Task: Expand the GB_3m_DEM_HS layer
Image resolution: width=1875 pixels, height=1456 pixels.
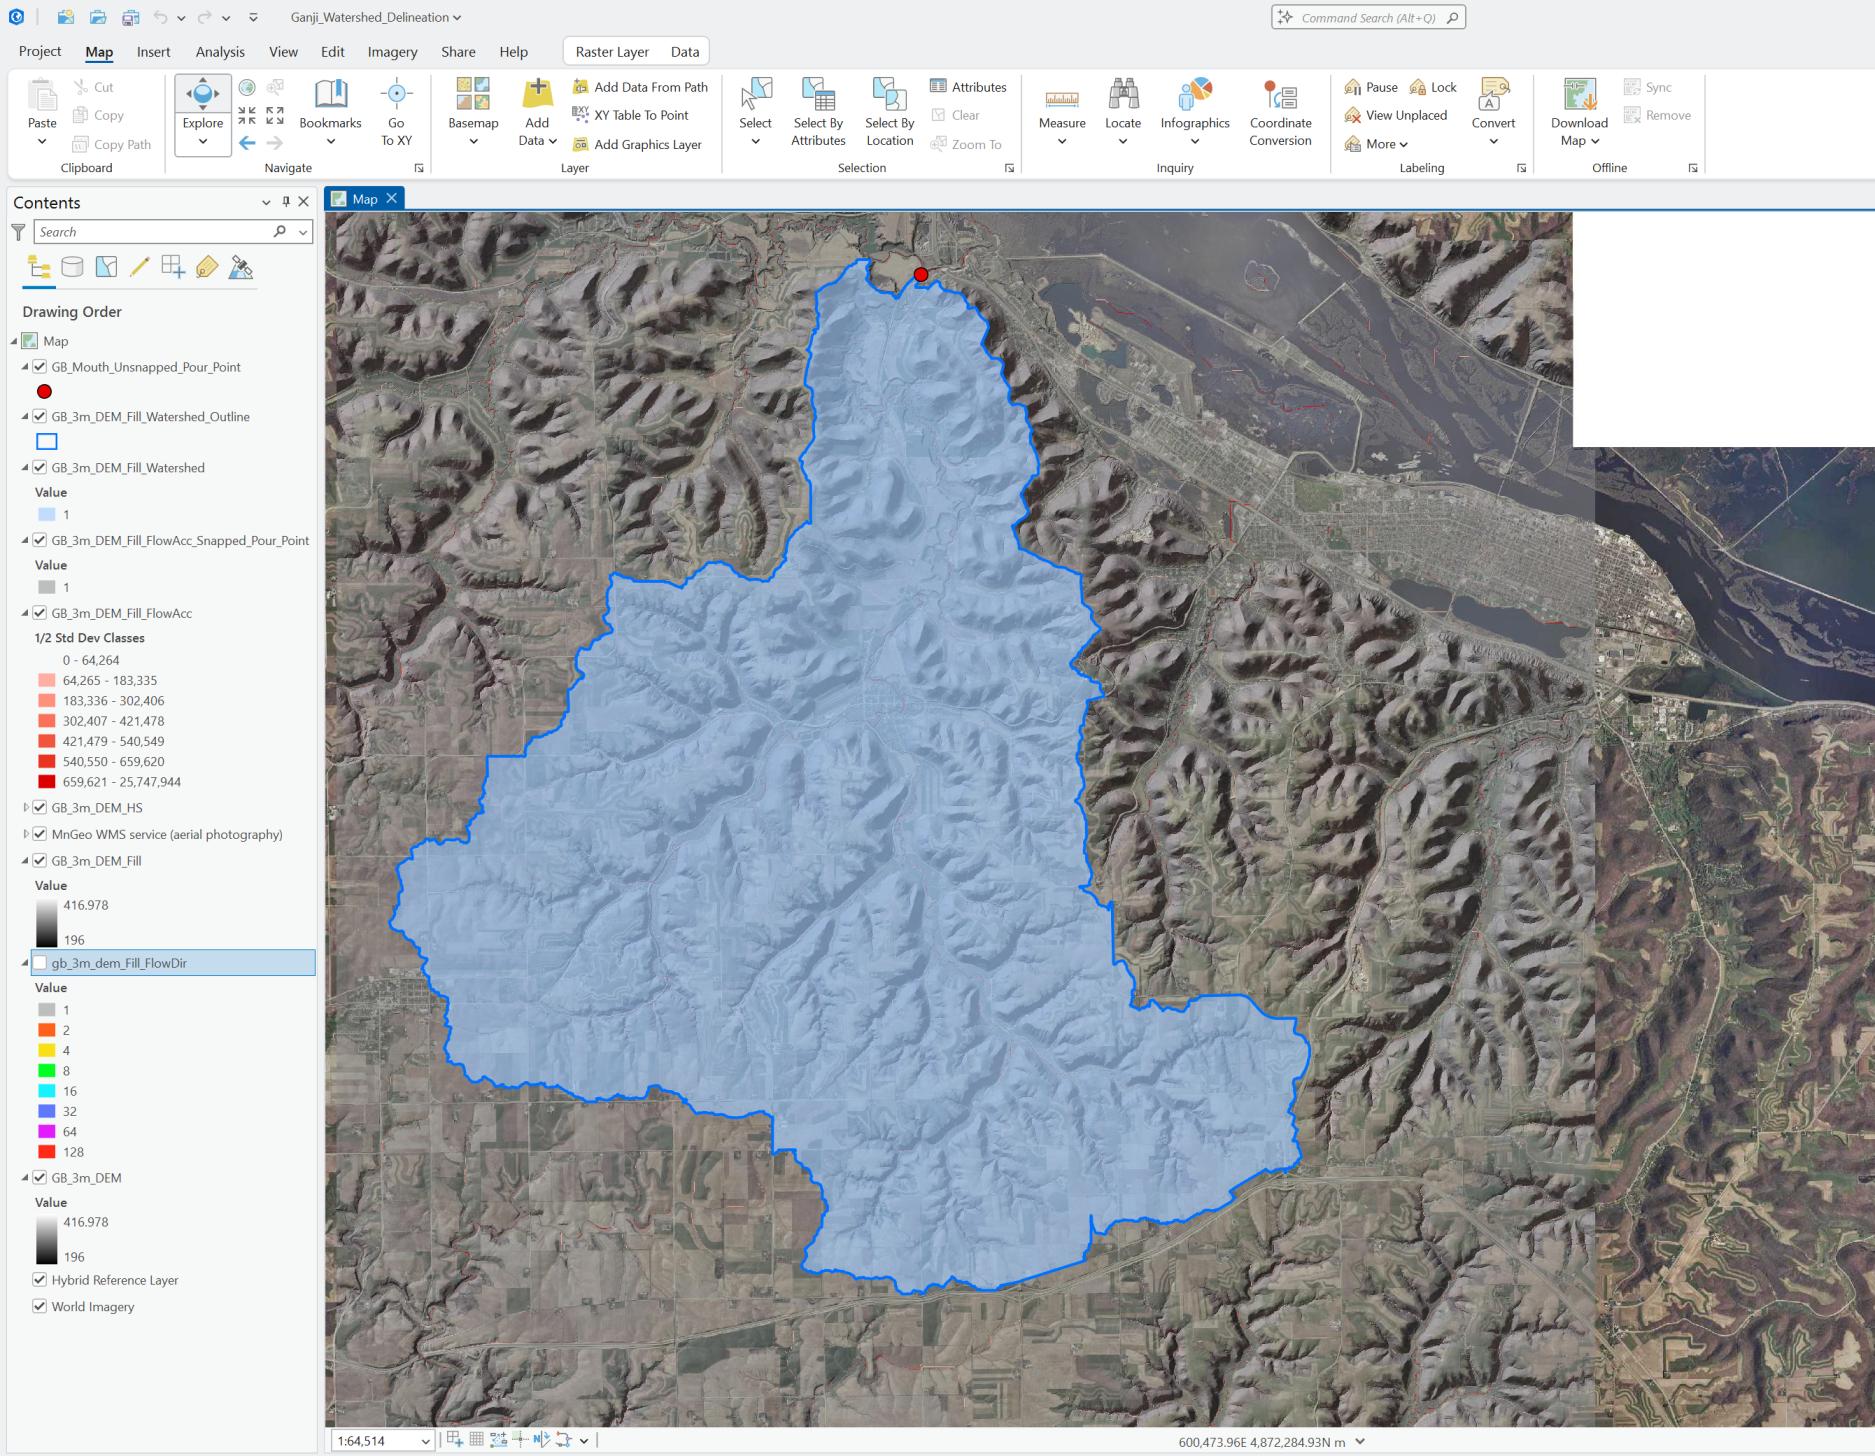Action: click(26, 807)
